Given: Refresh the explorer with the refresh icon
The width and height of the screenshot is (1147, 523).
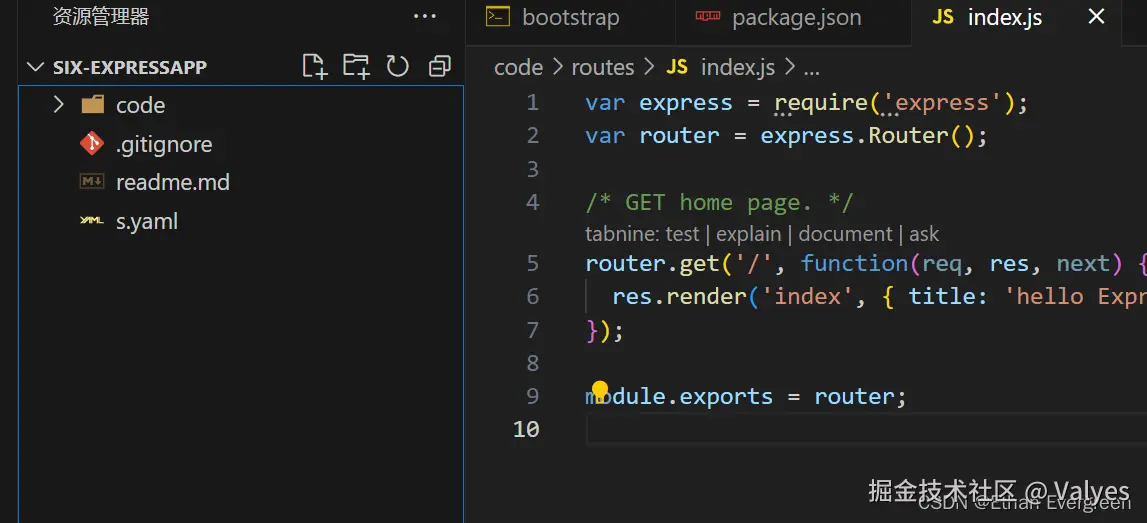Looking at the screenshot, I should [397, 67].
